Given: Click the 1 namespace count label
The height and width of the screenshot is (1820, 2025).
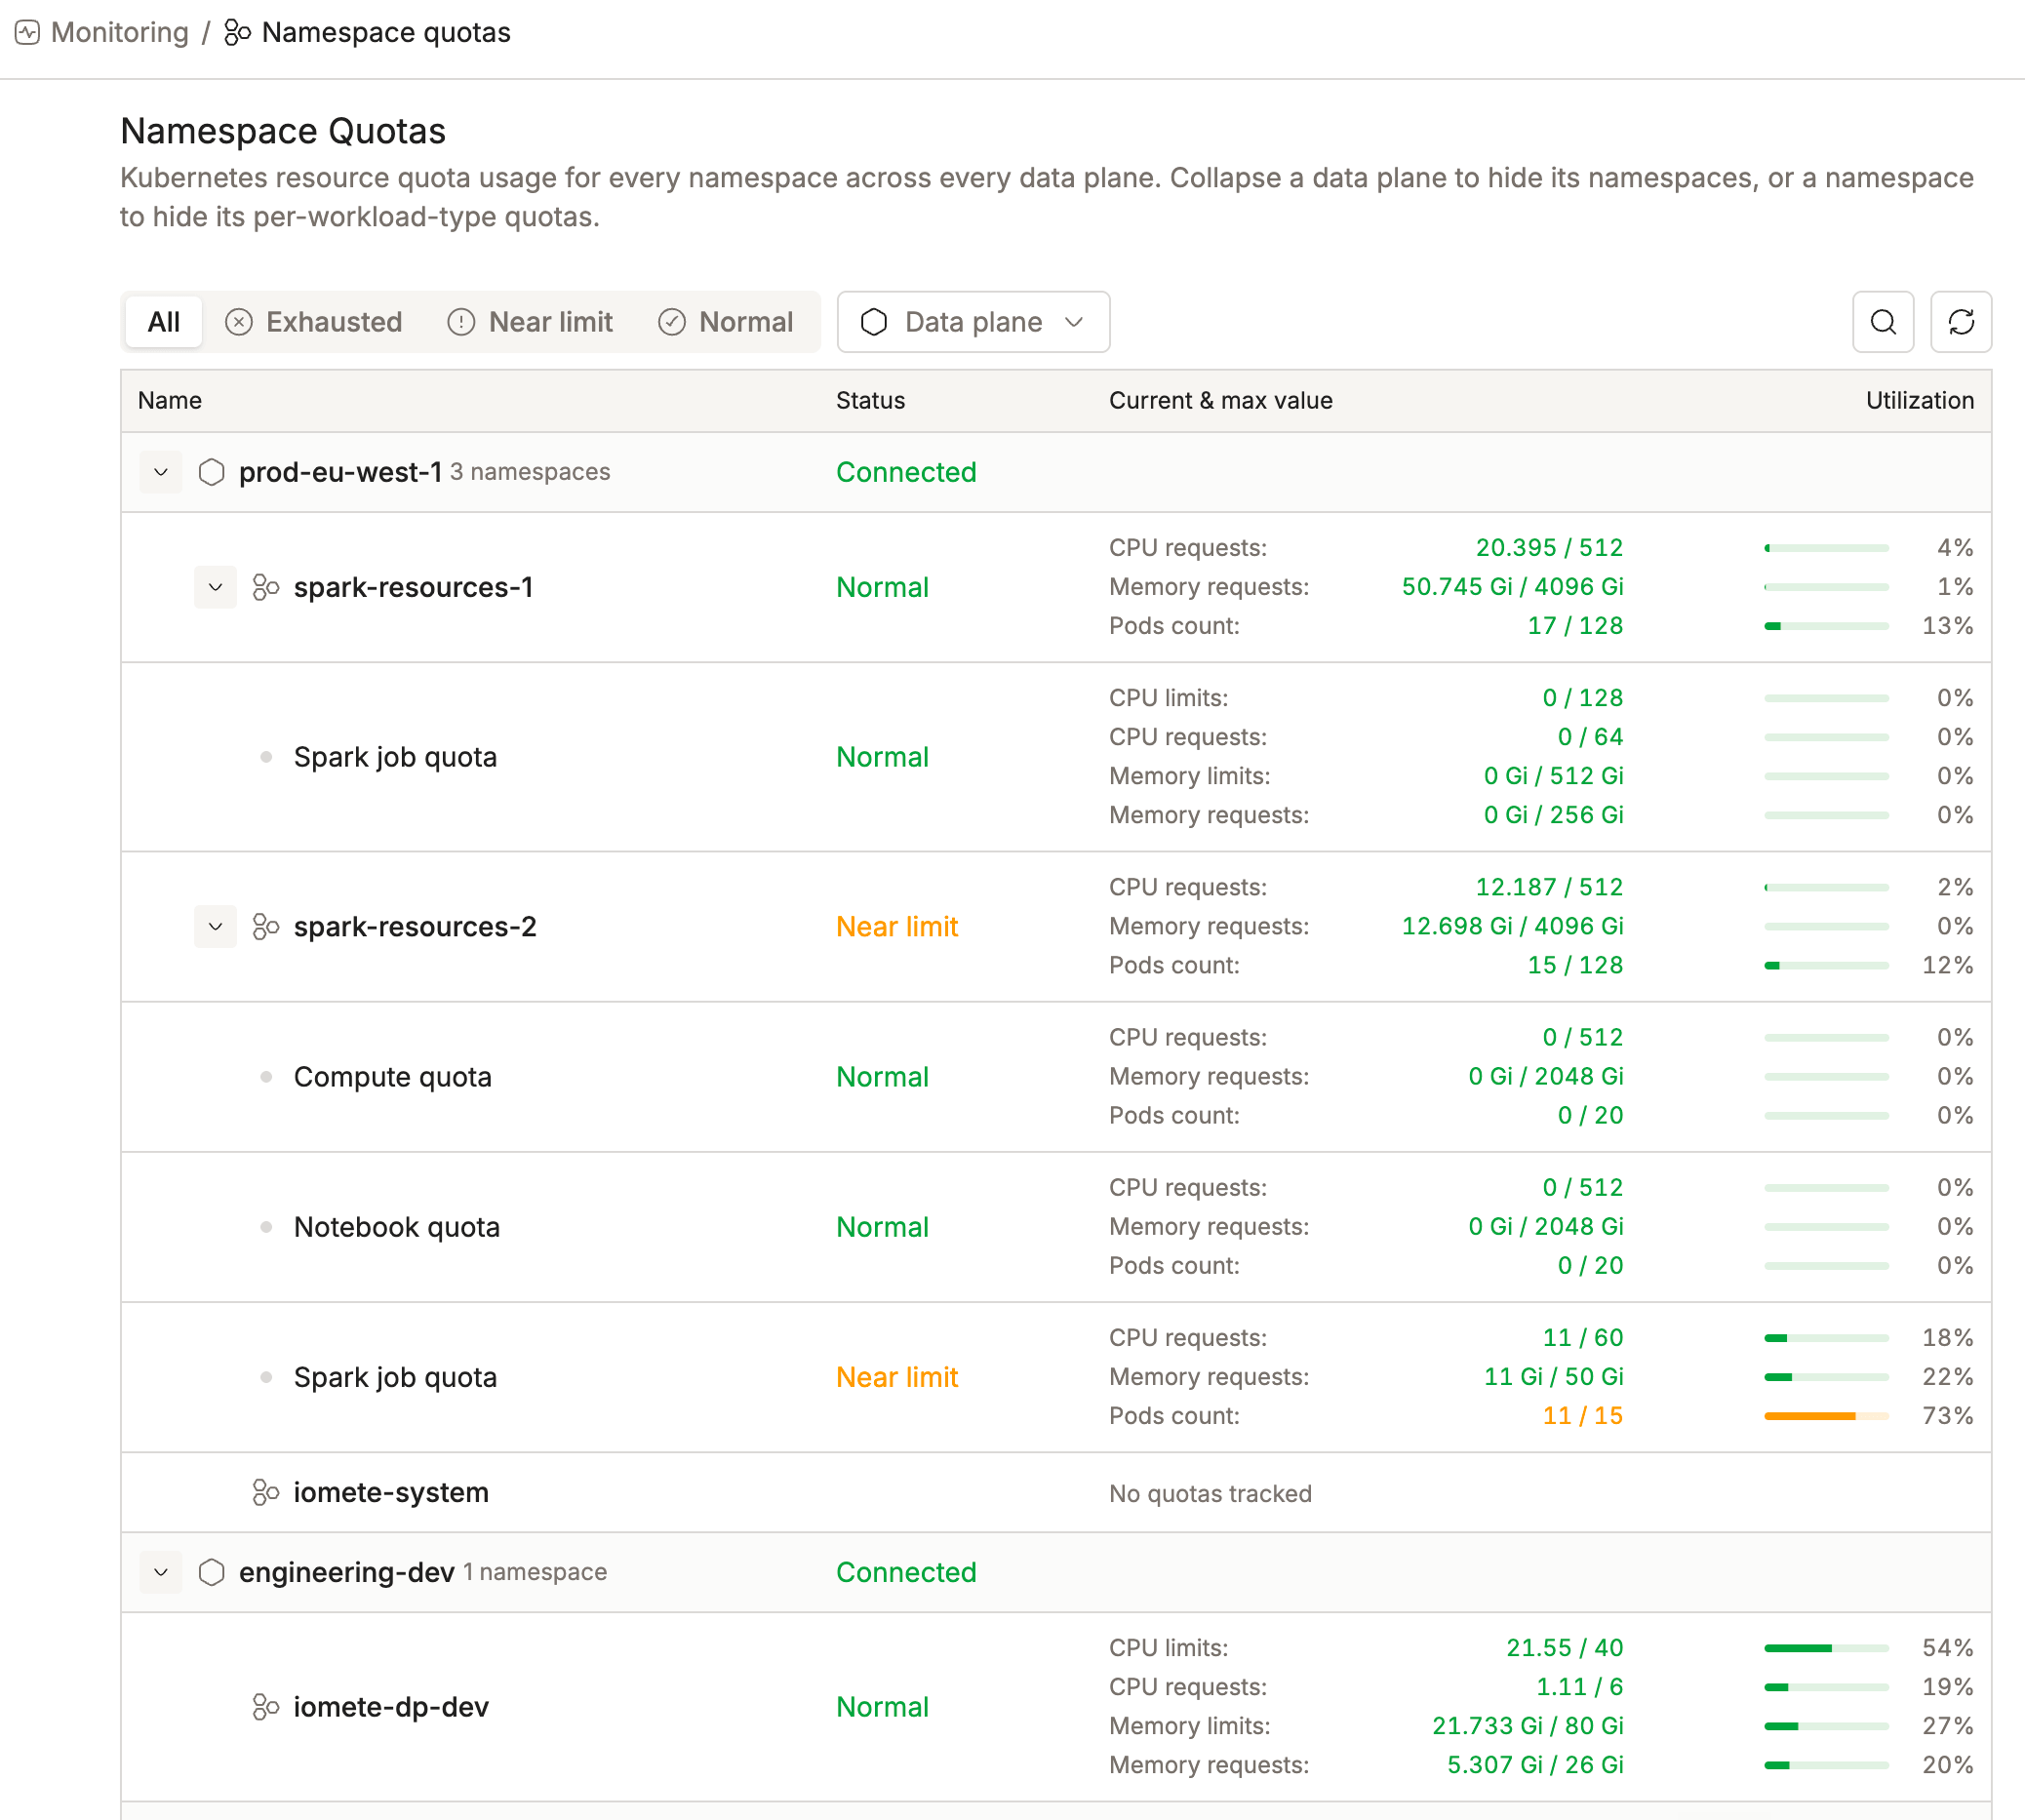Looking at the screenshot, I should [535, 1572].
